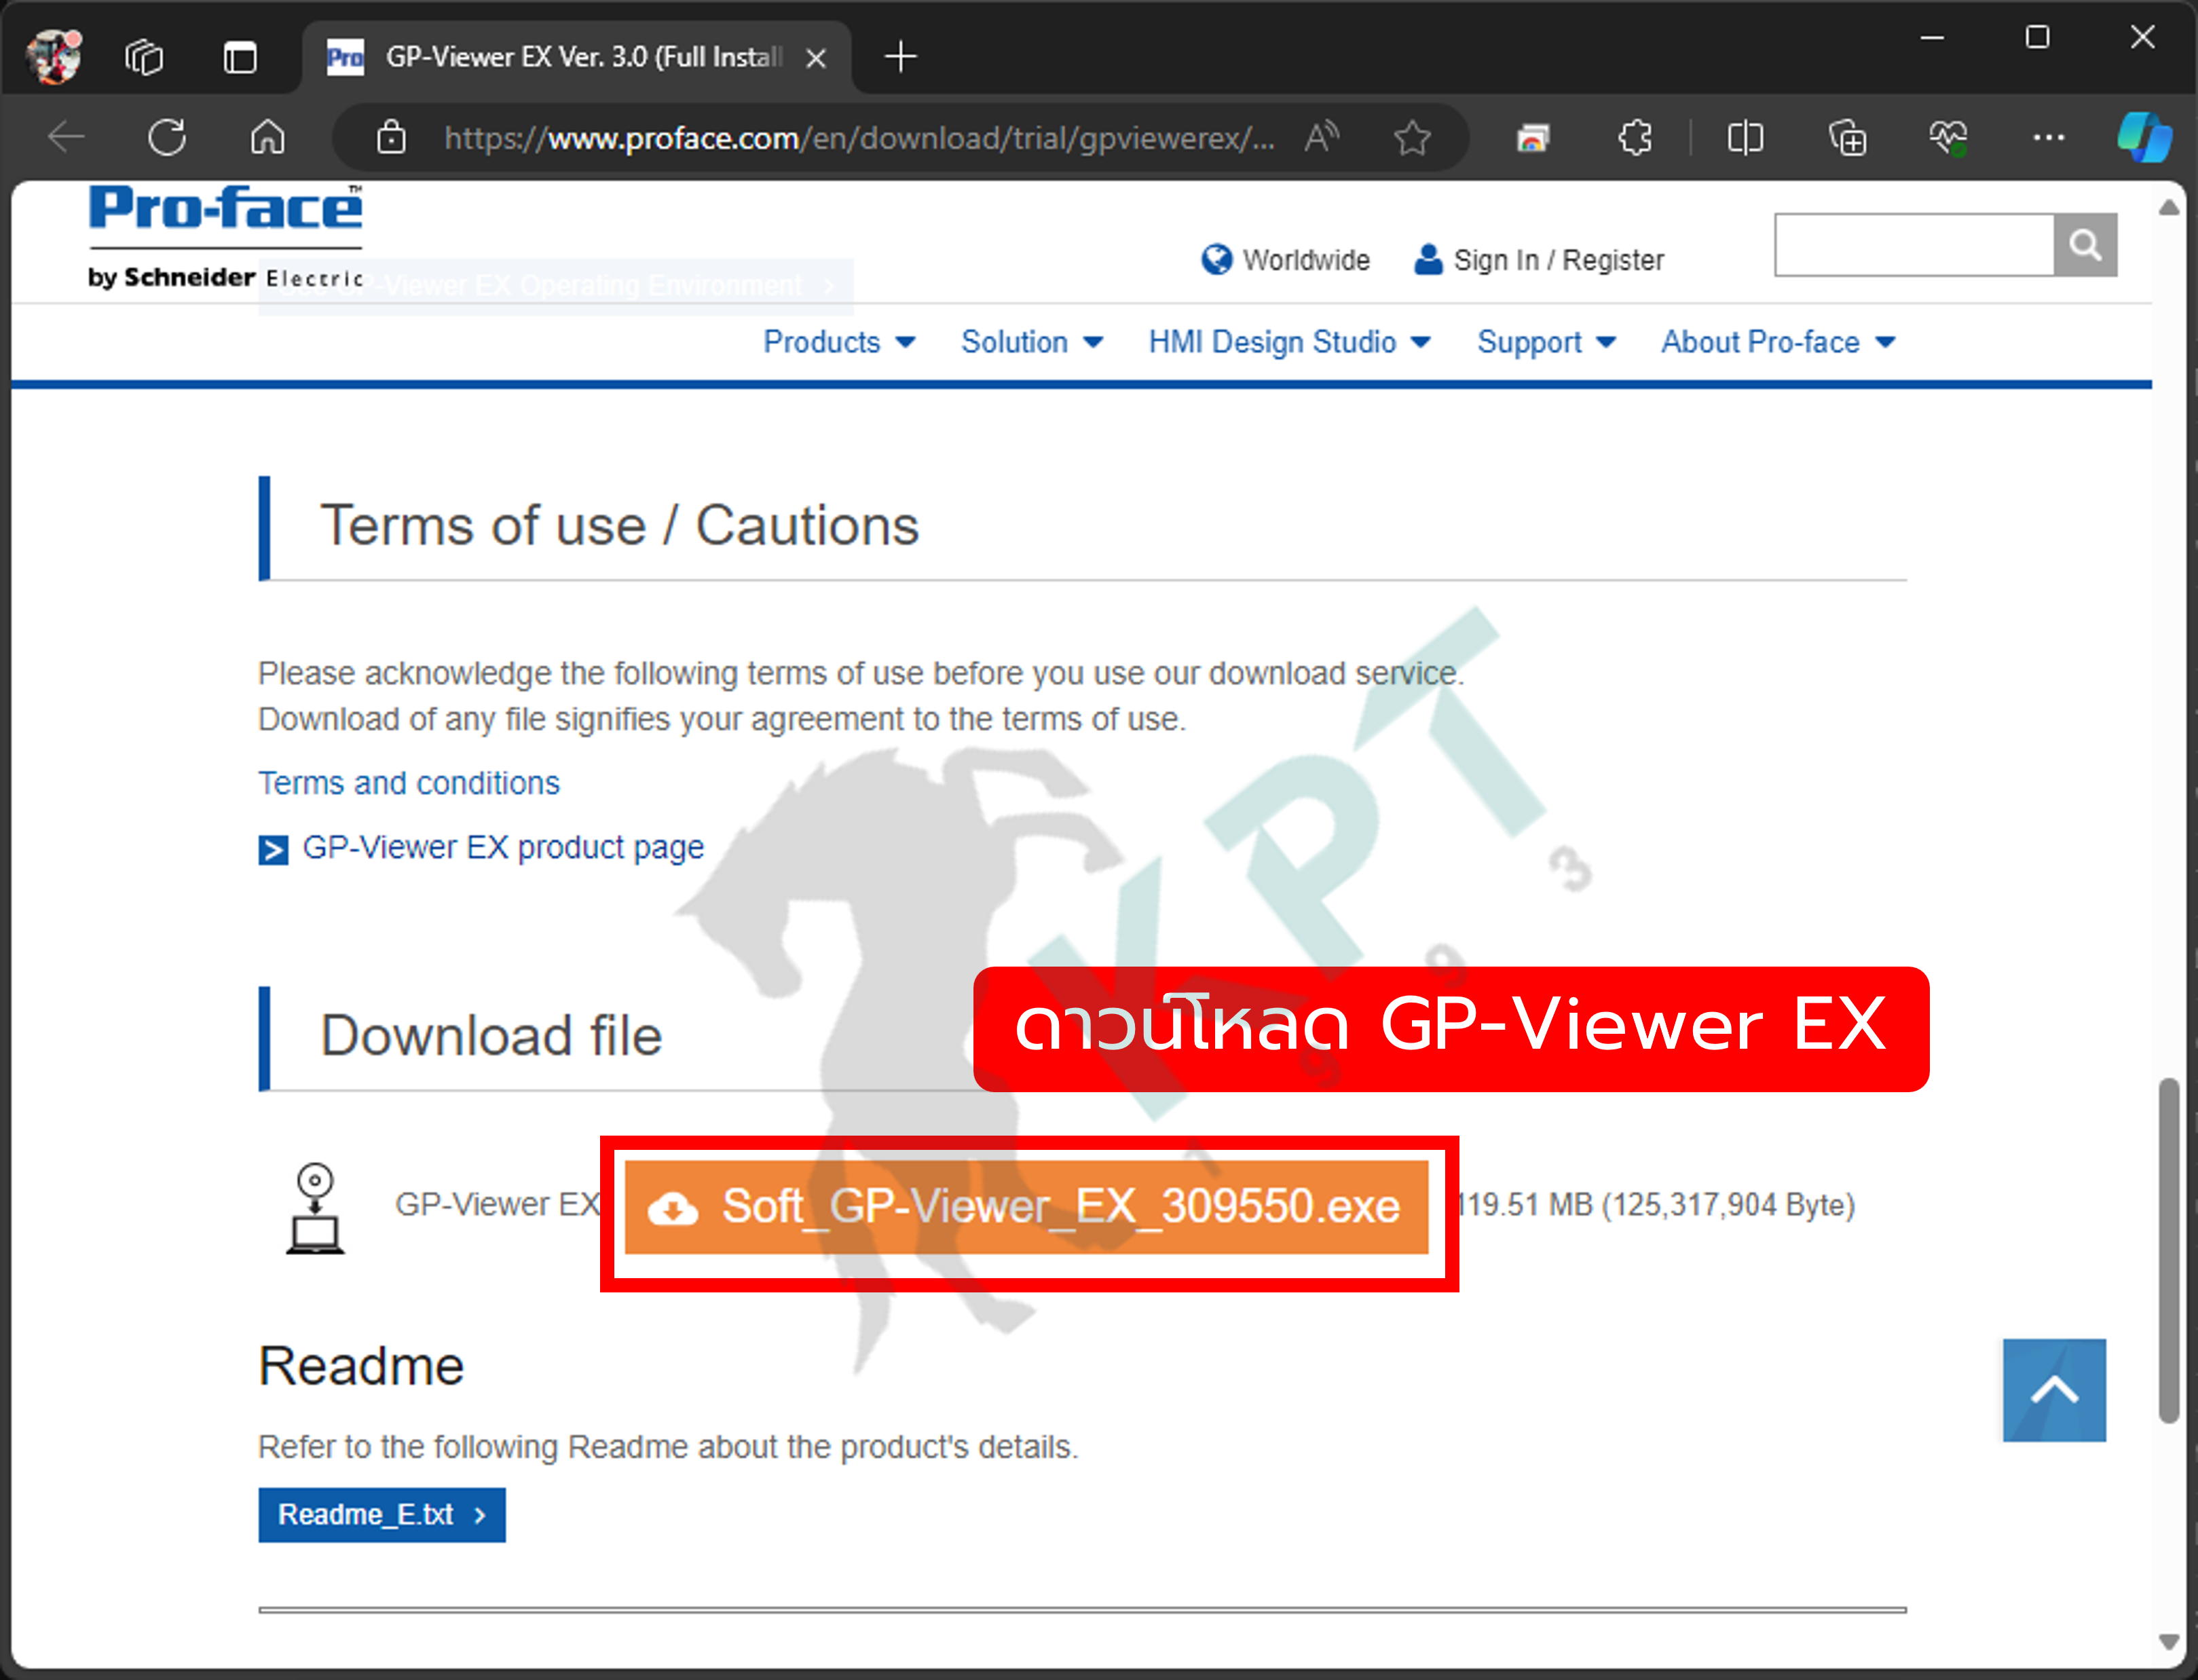Viewport: 2198px width, 1680px height.
Task: Open the Workspaces icon
Action: click(144, 57)
